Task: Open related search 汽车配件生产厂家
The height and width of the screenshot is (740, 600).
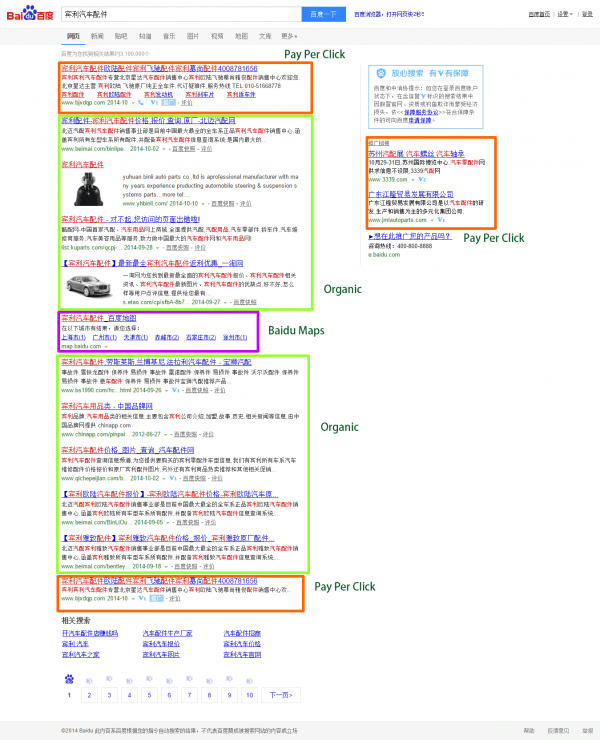Action: [168, 633]
